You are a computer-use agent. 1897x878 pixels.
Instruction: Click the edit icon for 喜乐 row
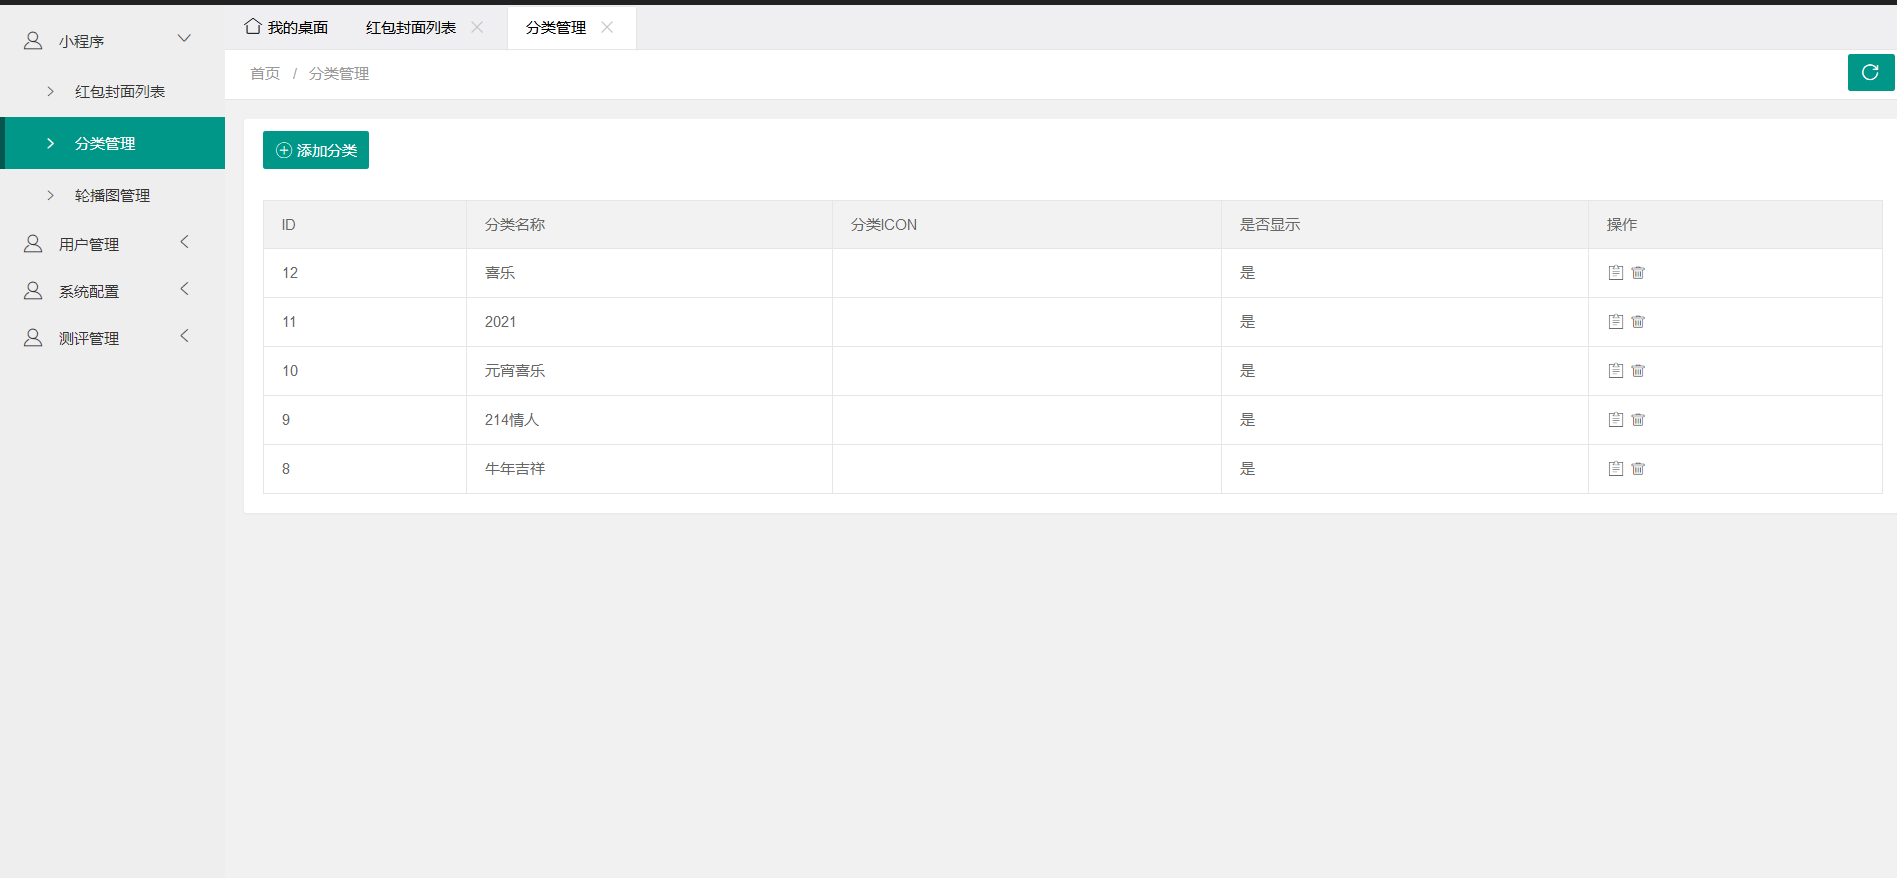[1615, 273]
